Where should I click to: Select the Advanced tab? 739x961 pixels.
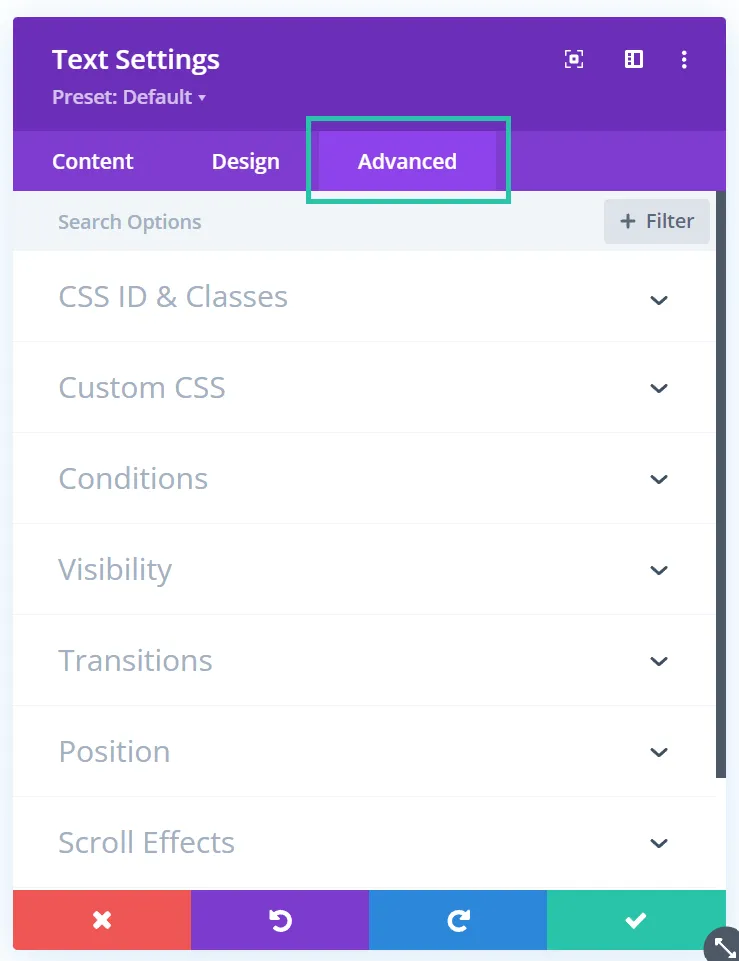tap(407, 161)
